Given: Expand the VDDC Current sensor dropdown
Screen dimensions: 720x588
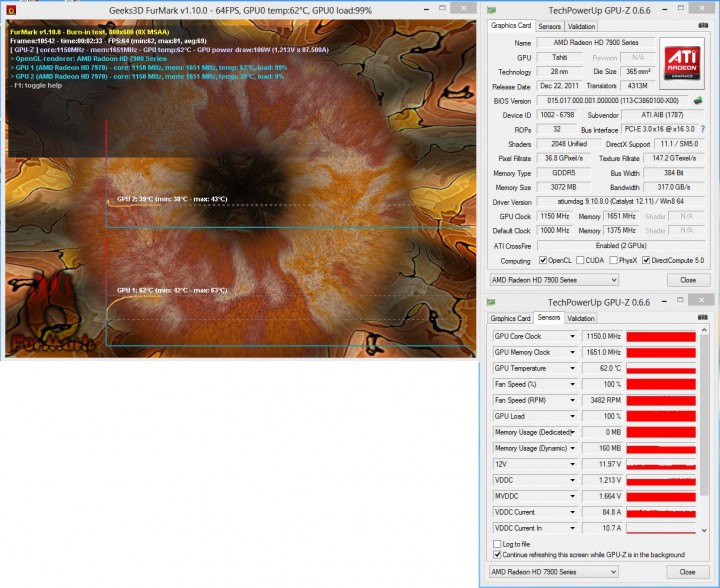Looking at the screenshot, I should point(573,512).
